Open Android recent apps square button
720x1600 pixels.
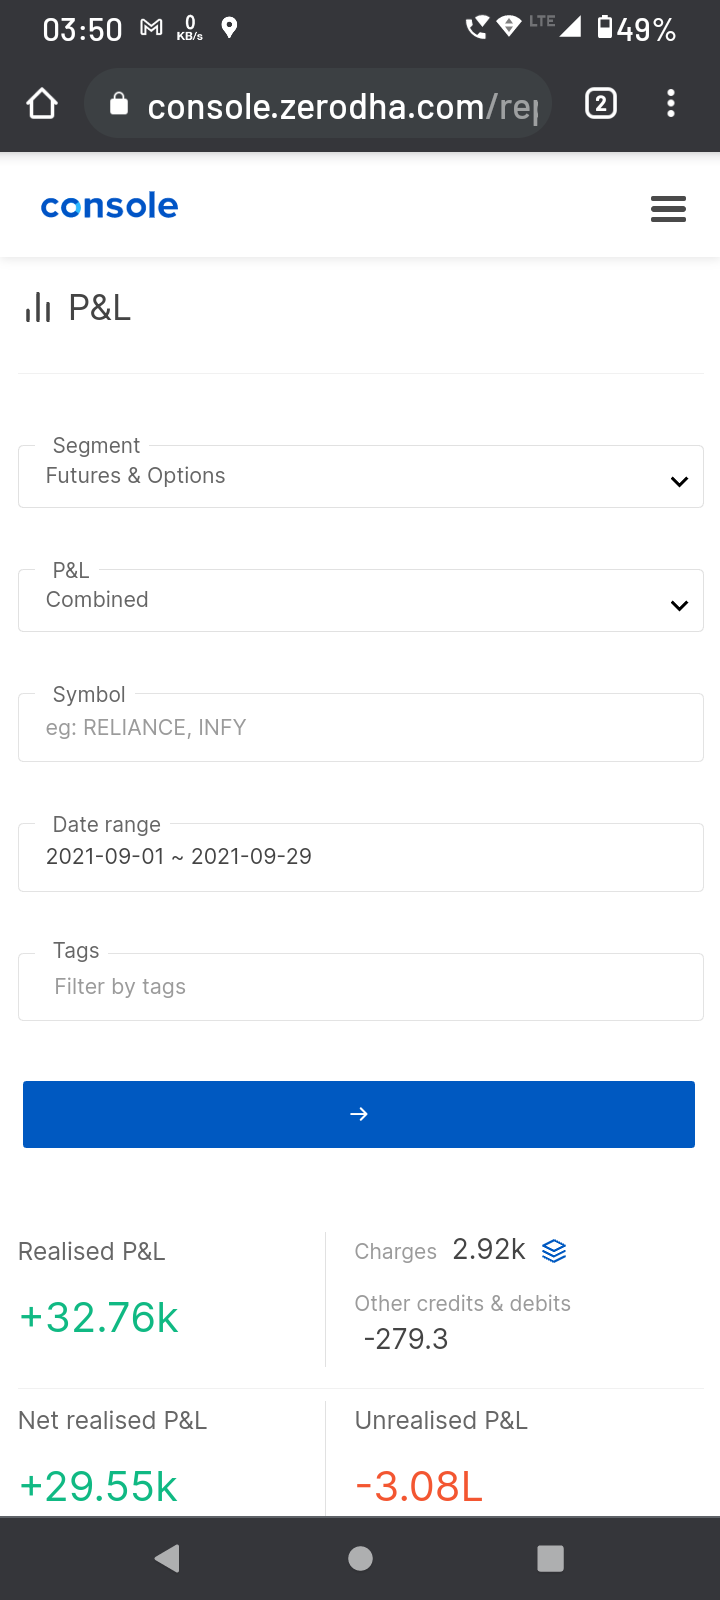pos(550,1558)
